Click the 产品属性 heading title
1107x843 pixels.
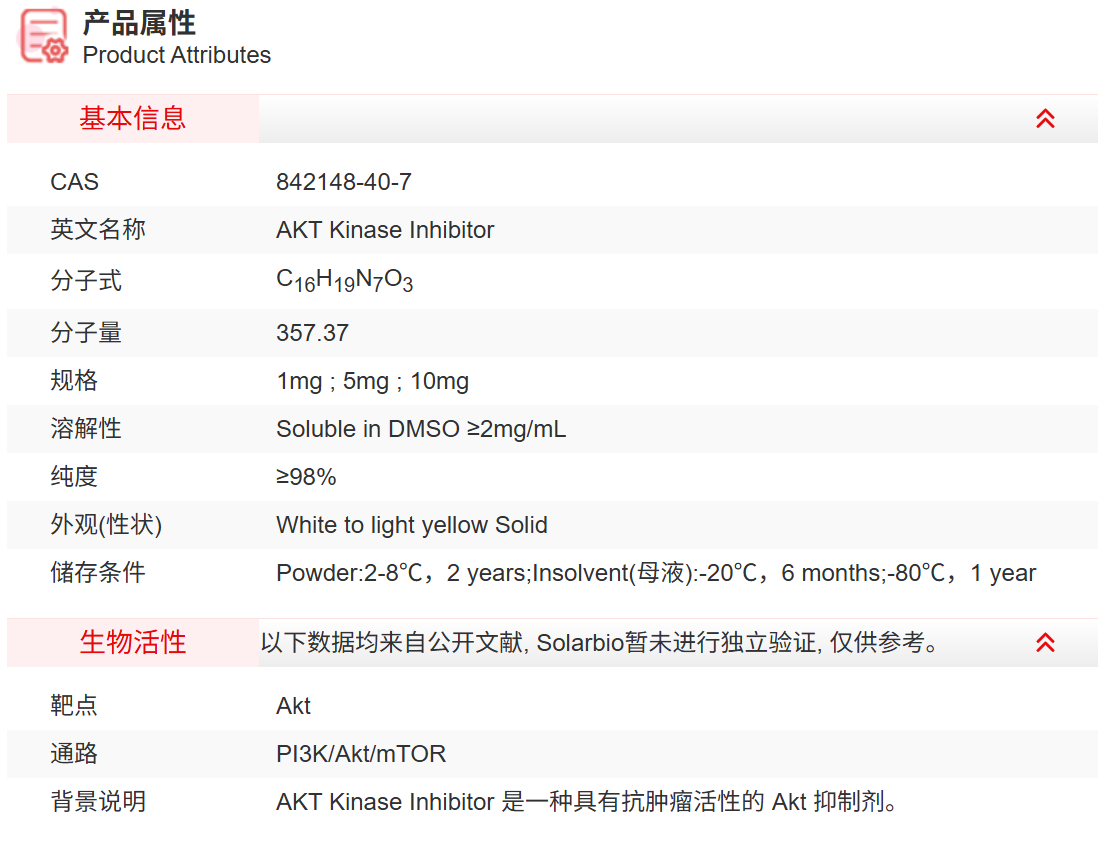139,23
